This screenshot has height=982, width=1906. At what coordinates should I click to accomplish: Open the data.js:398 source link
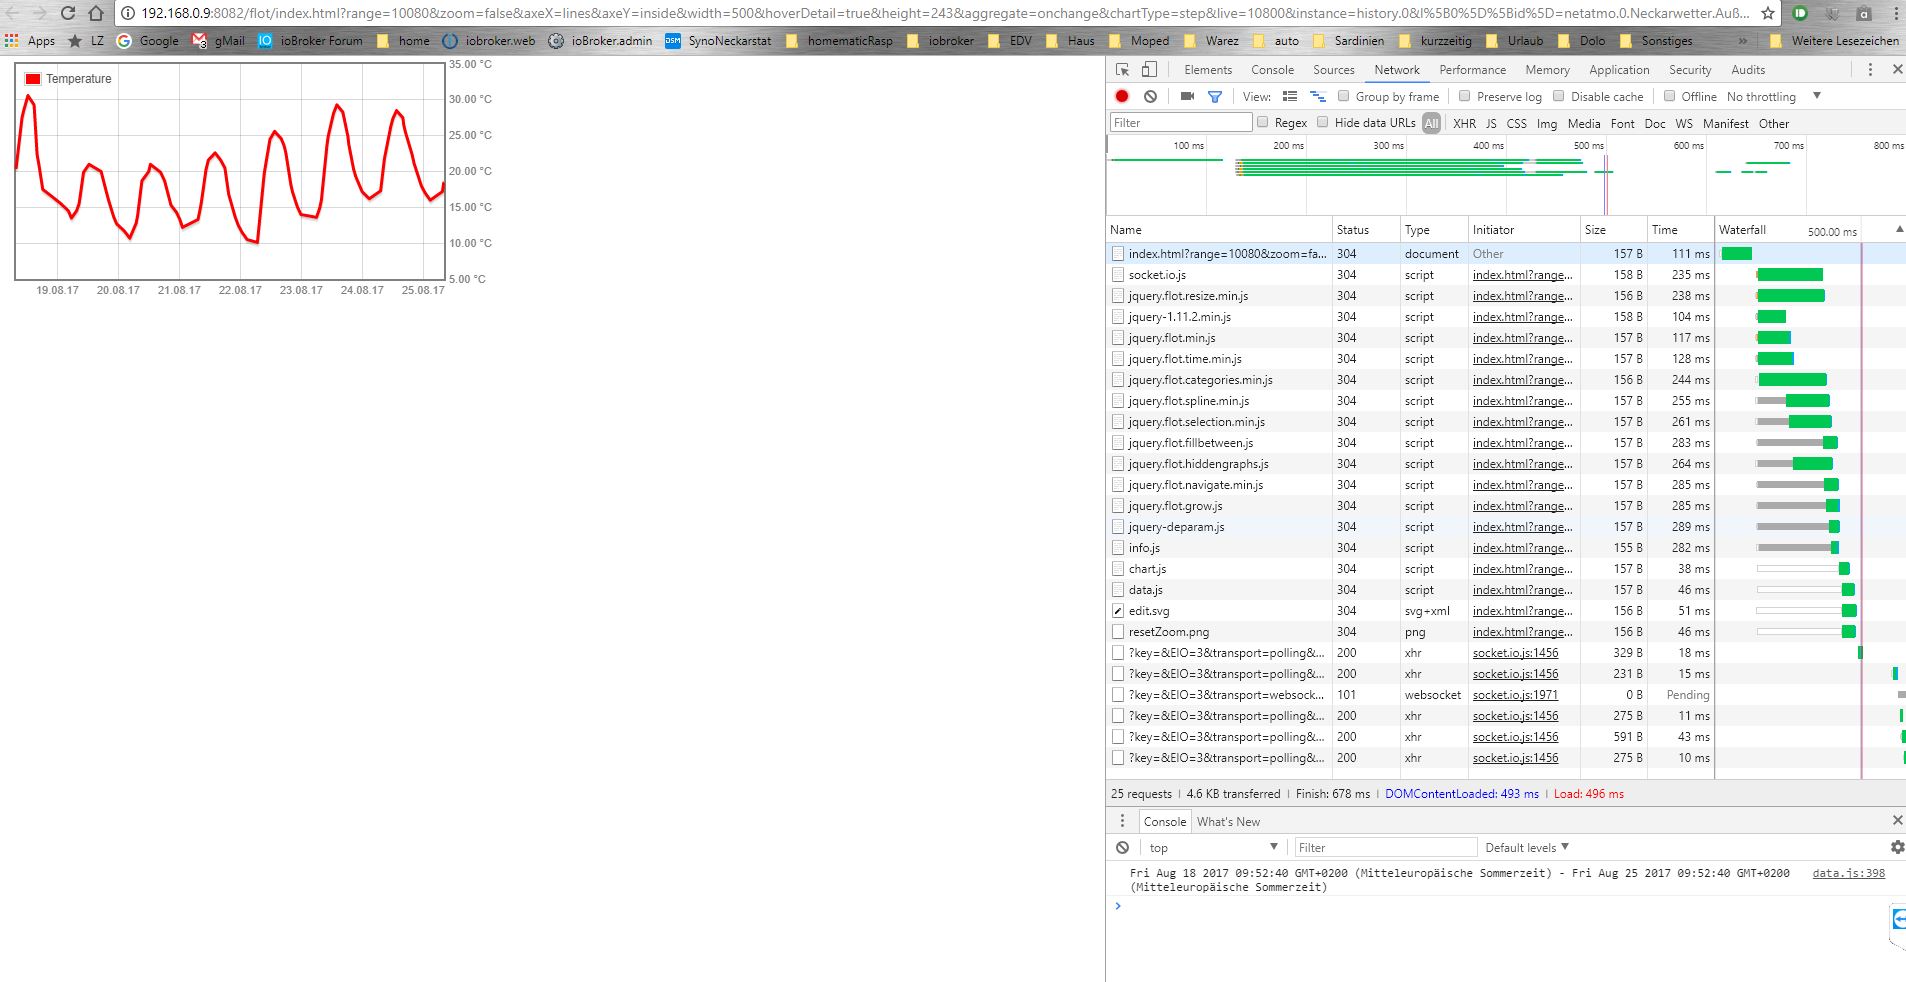tap(1848, 873)
